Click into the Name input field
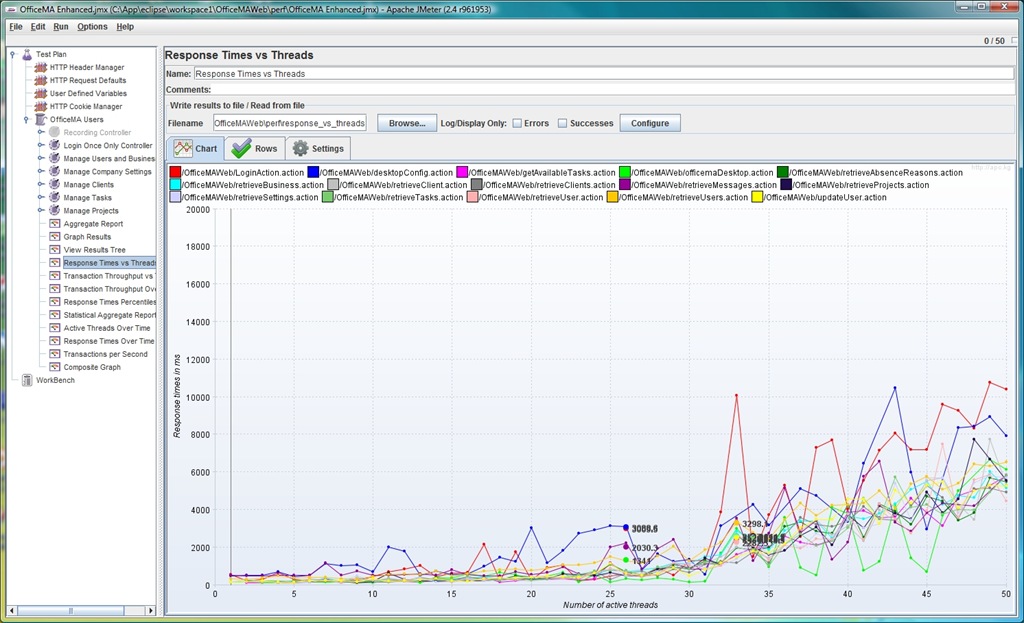Screen dimensions: 1024x623 pyautogui.click(x=603, y=74)
